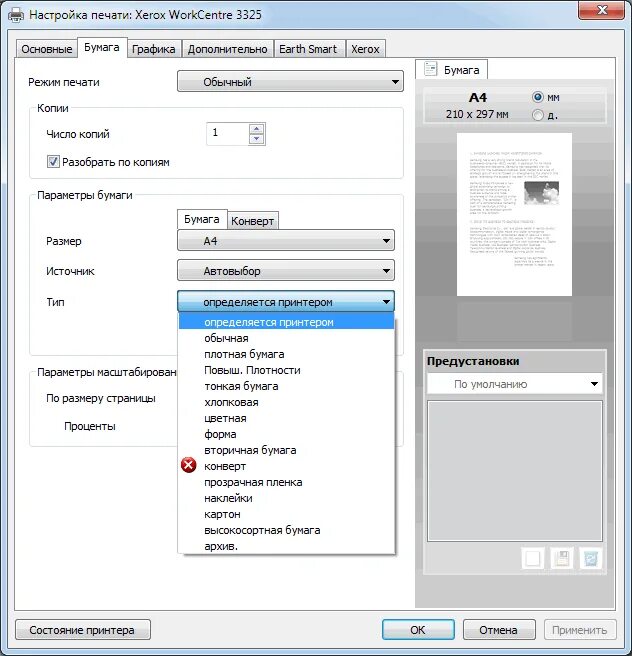Click the delete preset recycle bin icon
Viewport: 632px width, 656px height.
click(591, 558)
